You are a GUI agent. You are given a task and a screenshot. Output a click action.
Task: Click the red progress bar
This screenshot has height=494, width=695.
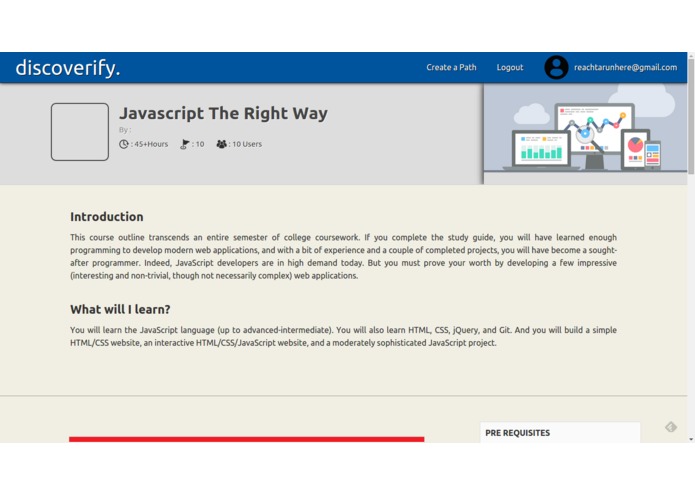(x=246, y=440)
